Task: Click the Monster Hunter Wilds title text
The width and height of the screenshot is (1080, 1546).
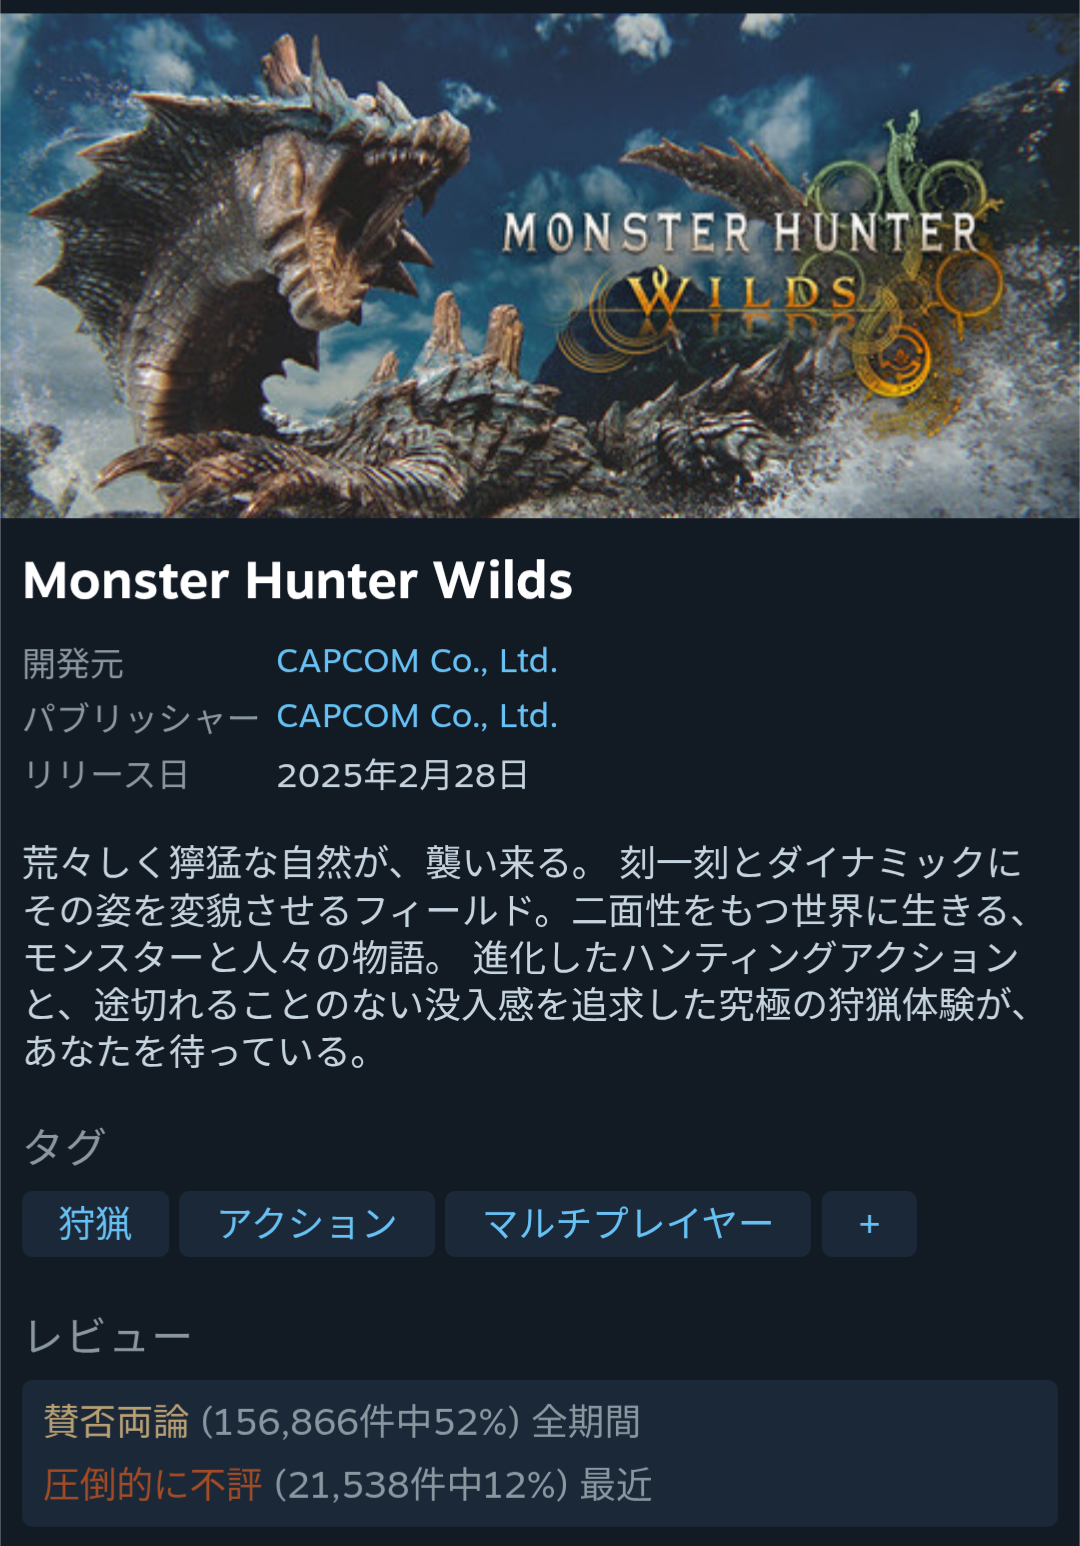Action: click(x=298, y=580)
